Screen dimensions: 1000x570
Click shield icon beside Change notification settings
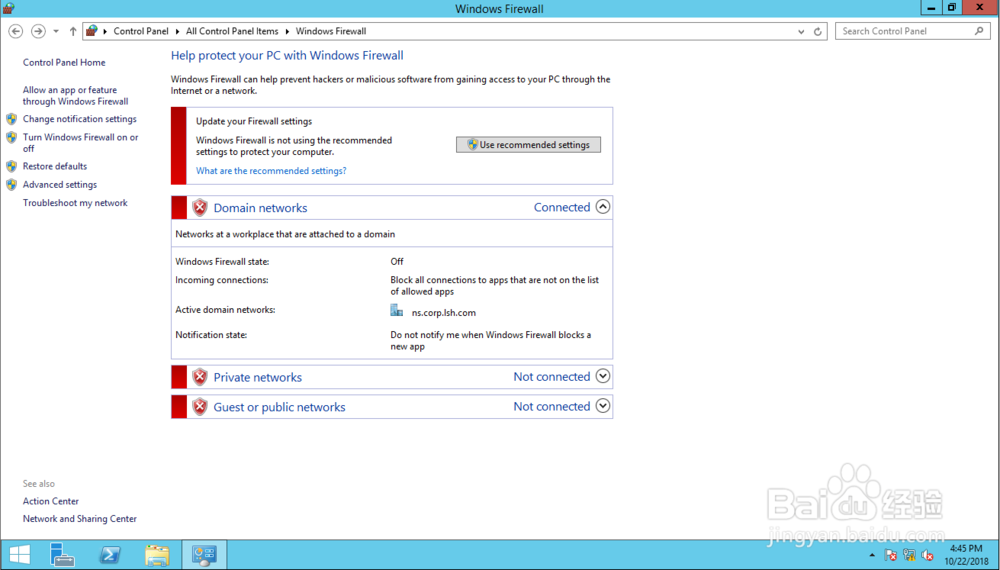pos(11,119)
